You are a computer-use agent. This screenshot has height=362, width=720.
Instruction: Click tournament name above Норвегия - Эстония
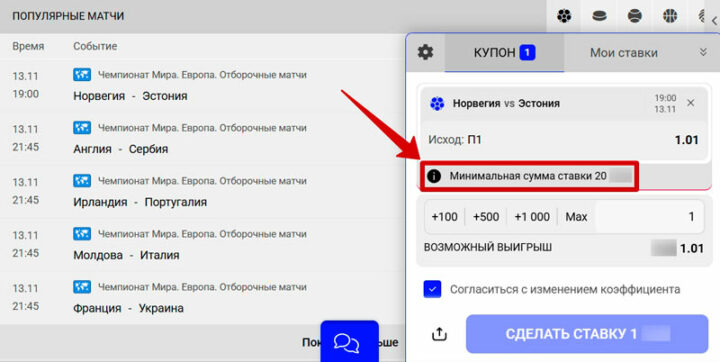(x=202, y=75)
